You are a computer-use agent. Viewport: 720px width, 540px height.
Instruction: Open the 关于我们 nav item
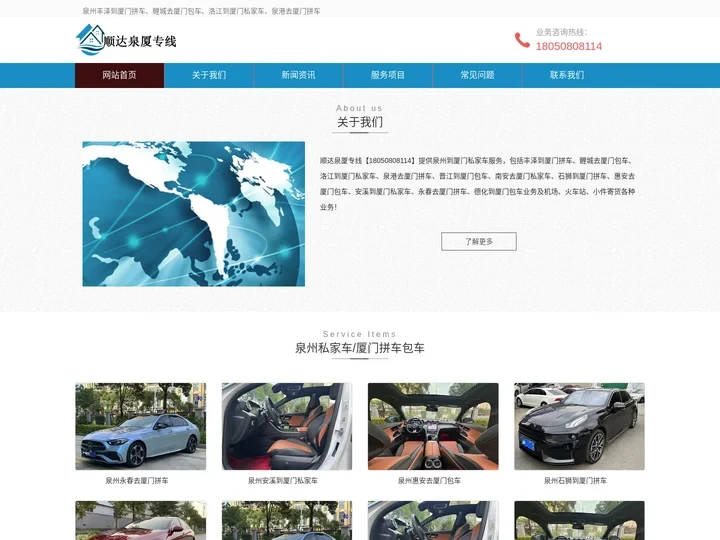209,75
